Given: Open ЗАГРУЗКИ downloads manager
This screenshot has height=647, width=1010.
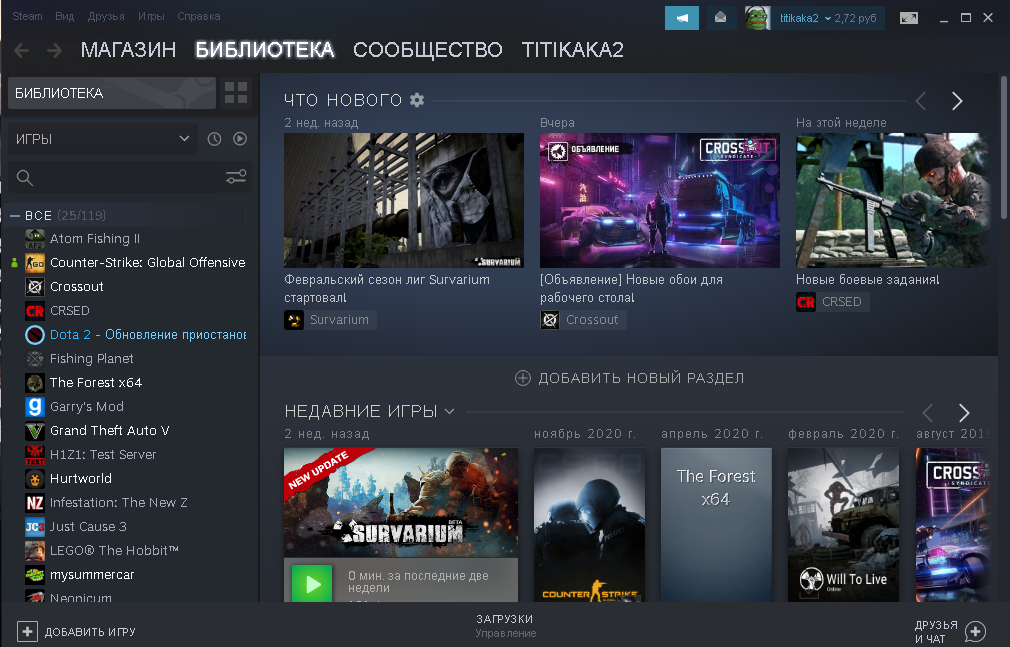Looking at the screenshot, I should (505, 625).
